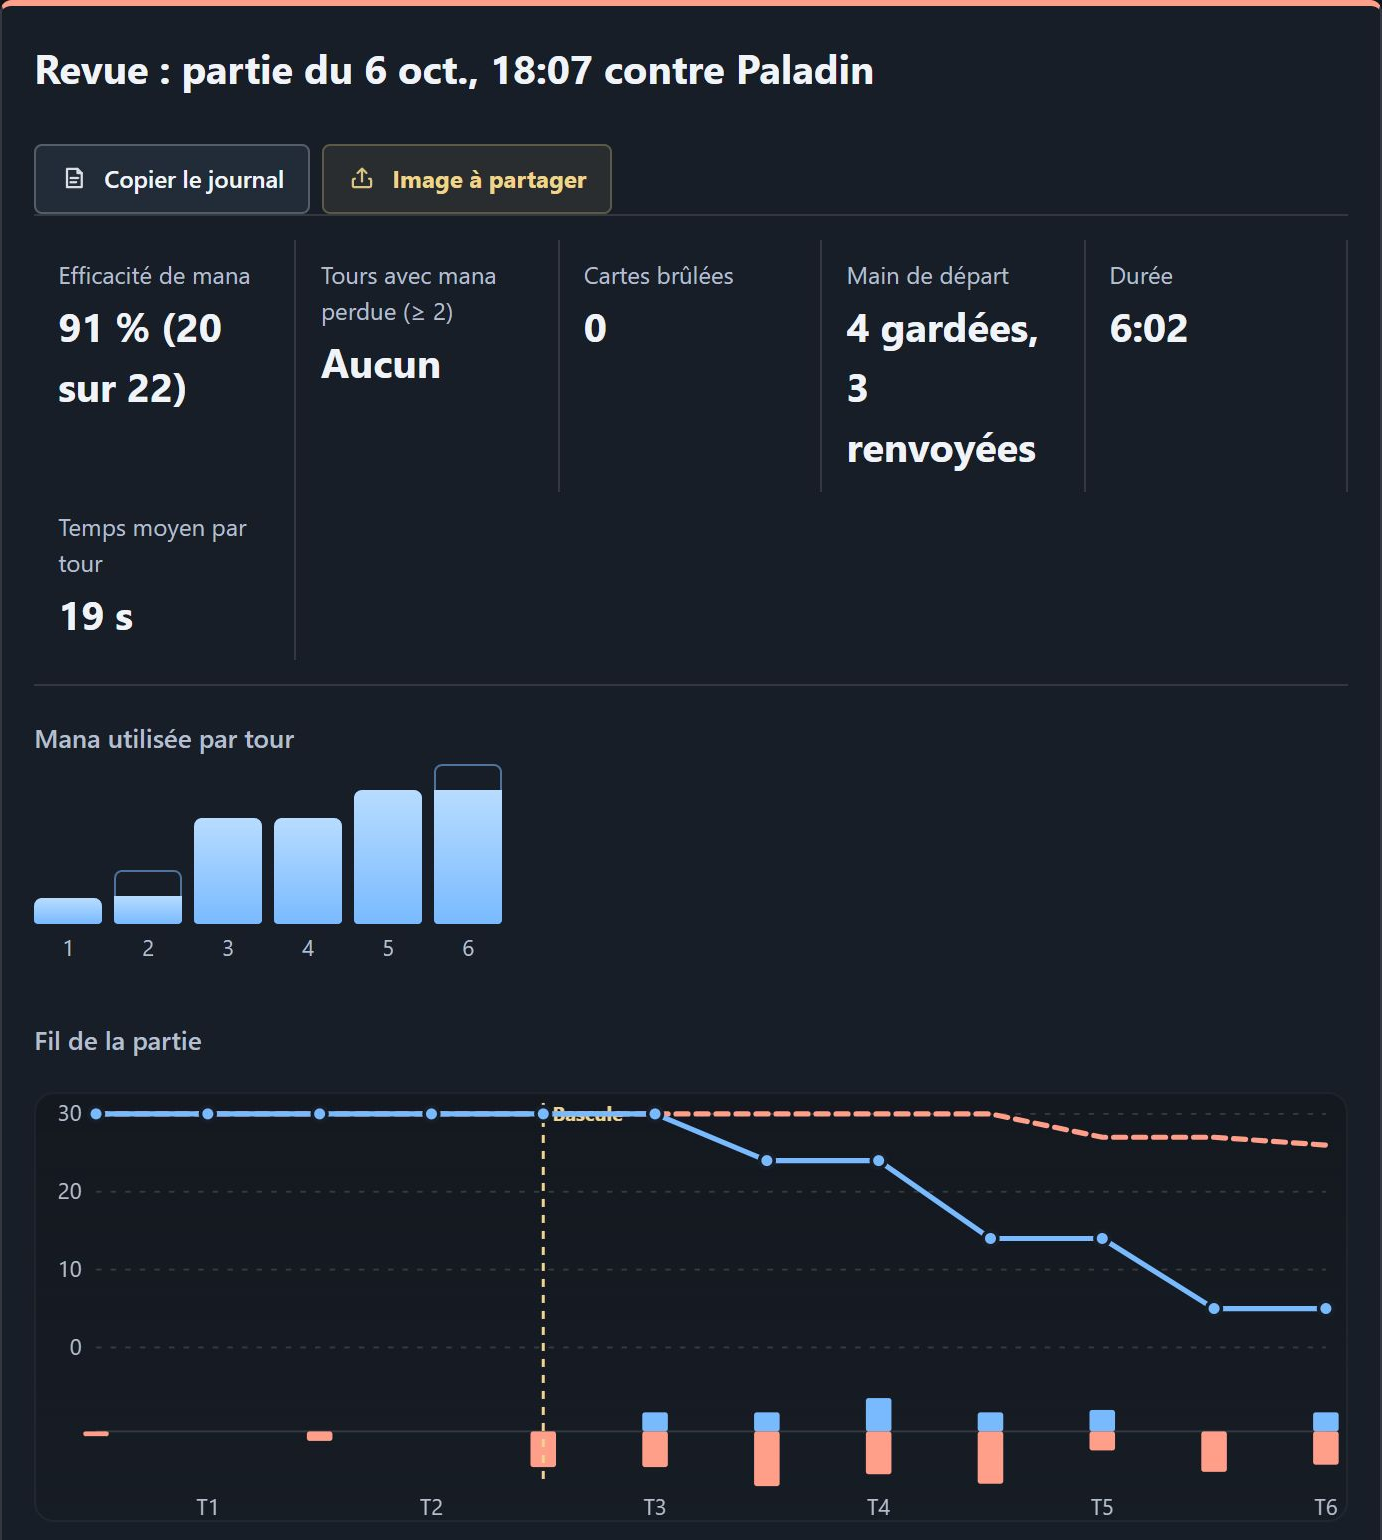Select the tall blue event bar at T4
Viewport: 1382px width, 1540px height.
pyautogui.click(x=879, y=1415)
